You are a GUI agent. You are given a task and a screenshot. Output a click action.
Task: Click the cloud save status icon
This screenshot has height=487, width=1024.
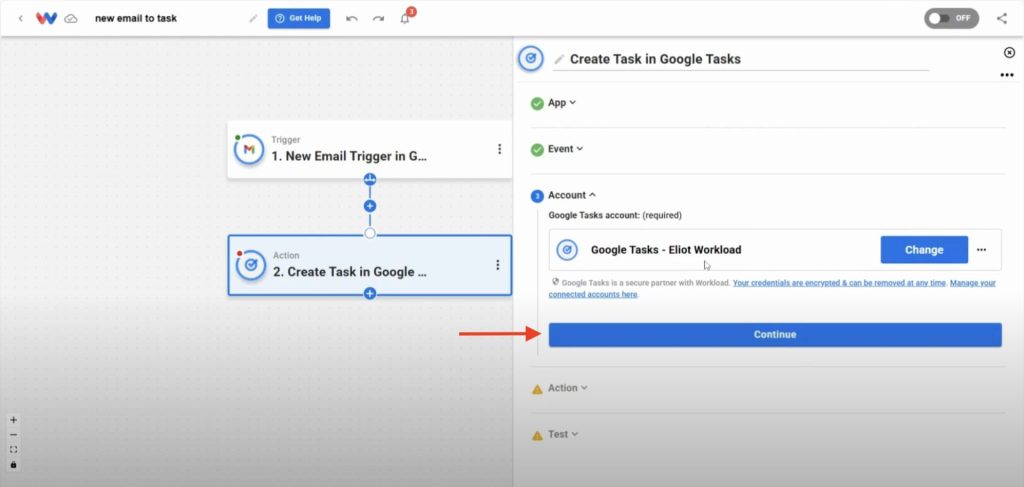pyautogui.click(x=71, y=18)
